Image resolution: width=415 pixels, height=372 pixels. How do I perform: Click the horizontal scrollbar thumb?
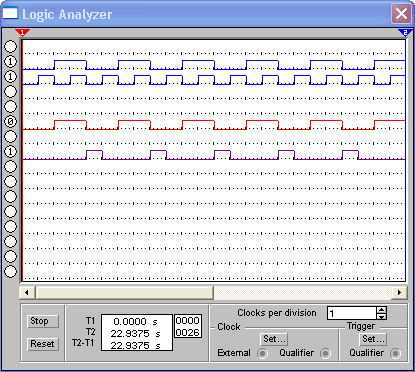click(x=125, y=293)
